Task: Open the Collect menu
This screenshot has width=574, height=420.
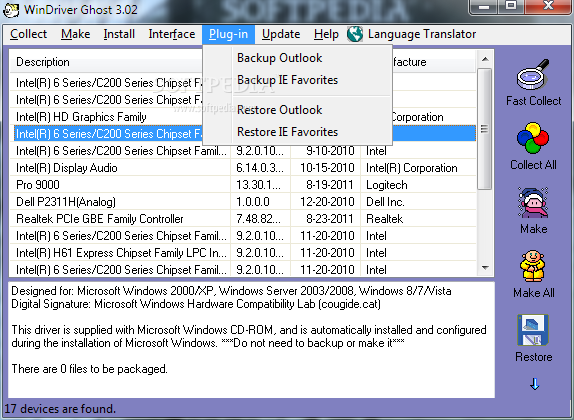Action: [28, 34]
